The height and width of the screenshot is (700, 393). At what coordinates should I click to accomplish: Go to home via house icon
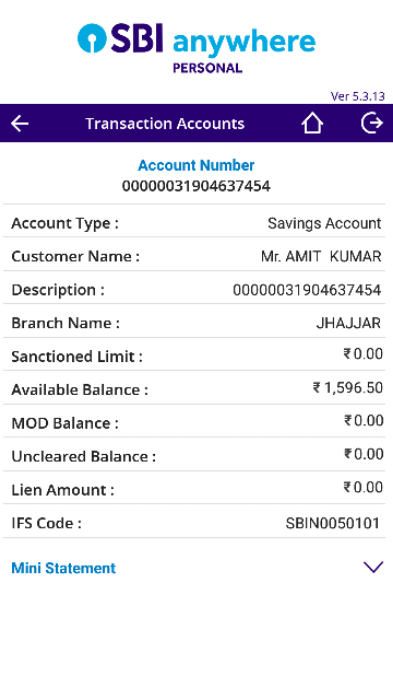[x=312, y=123]
